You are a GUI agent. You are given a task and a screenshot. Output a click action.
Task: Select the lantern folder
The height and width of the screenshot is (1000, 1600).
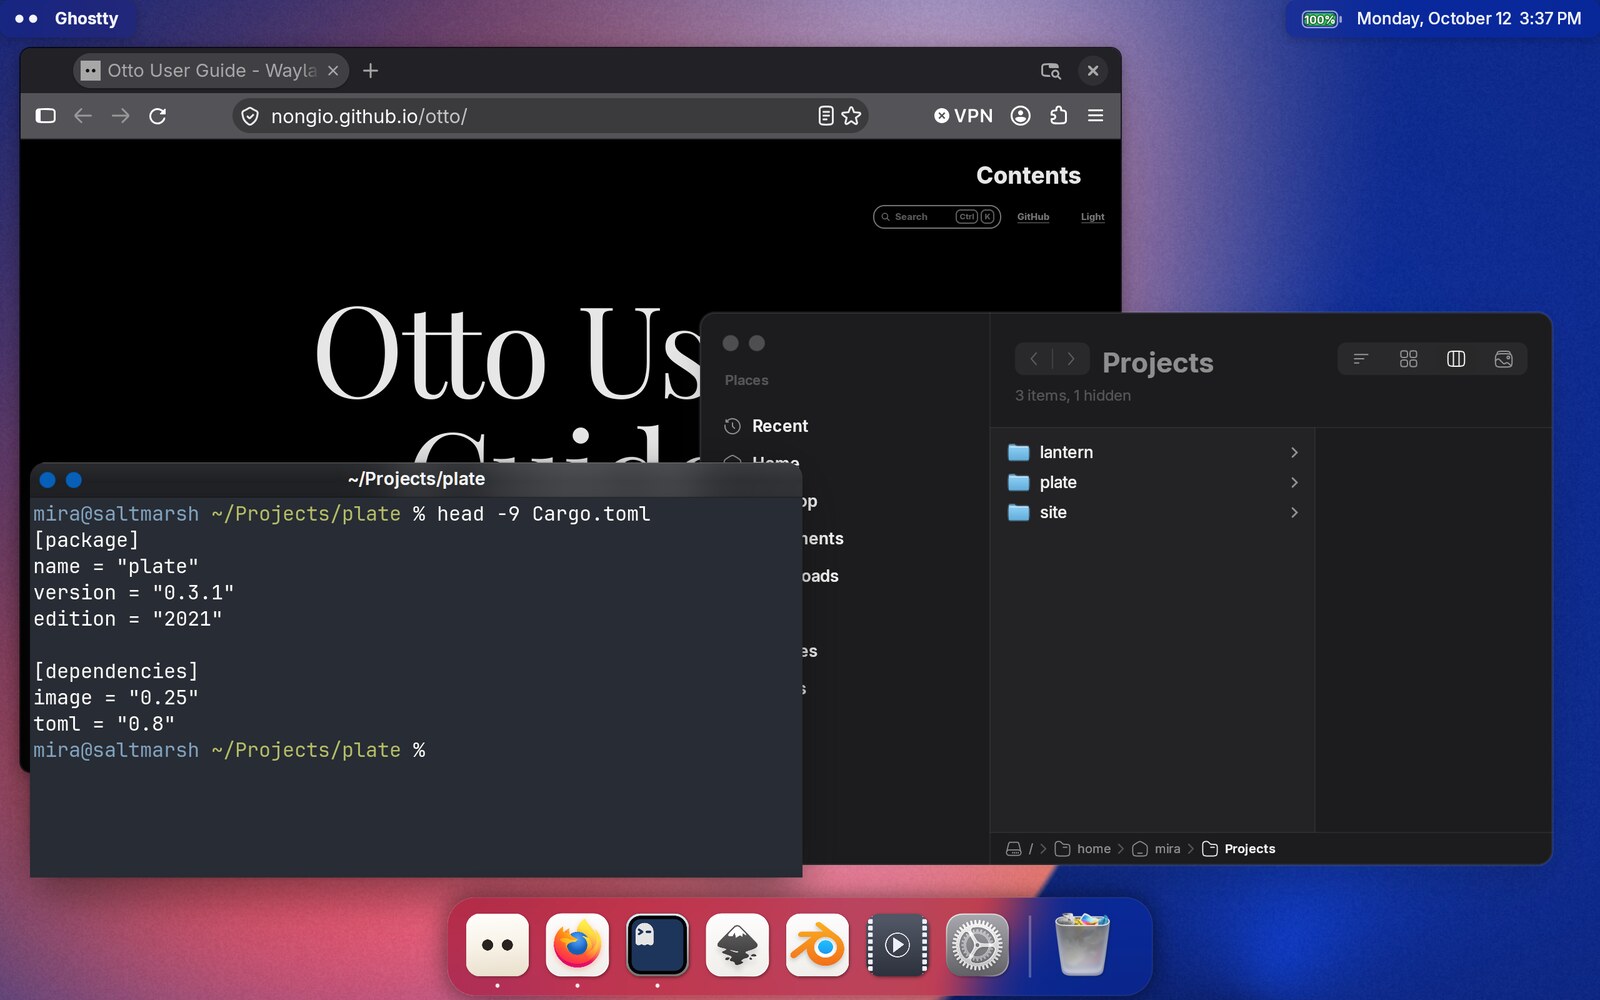pyautogui.click(x=1153, y=452)
